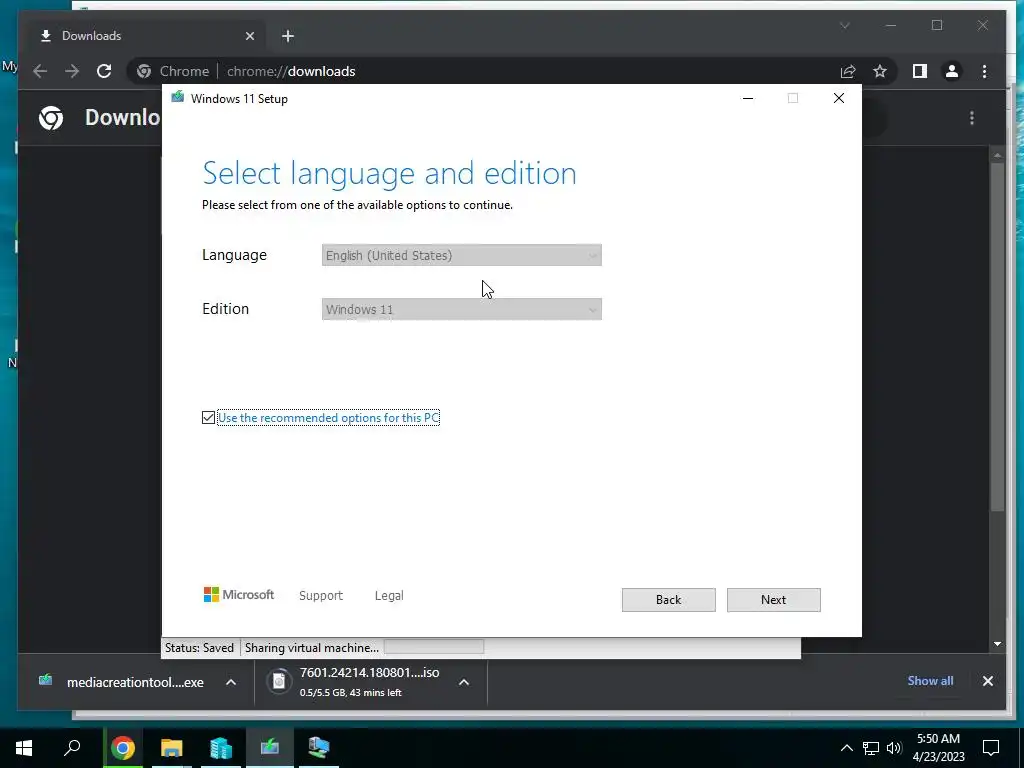Open the Support link in Setup

[x=321, y=596]
